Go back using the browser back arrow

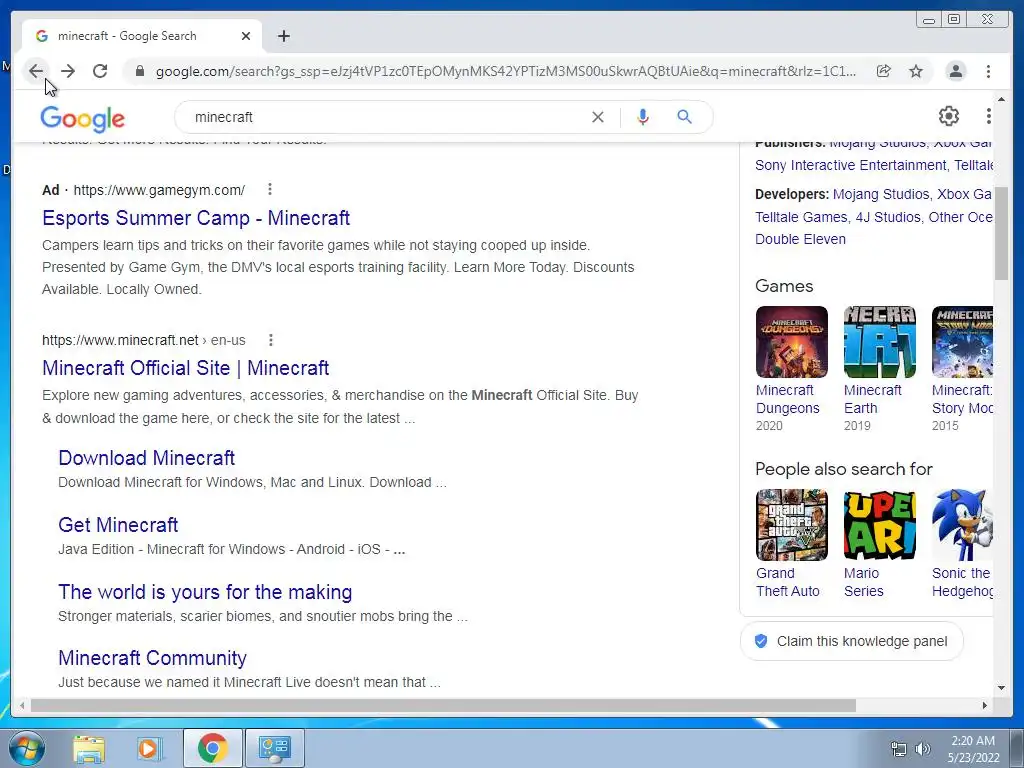(x=36, y=71)
